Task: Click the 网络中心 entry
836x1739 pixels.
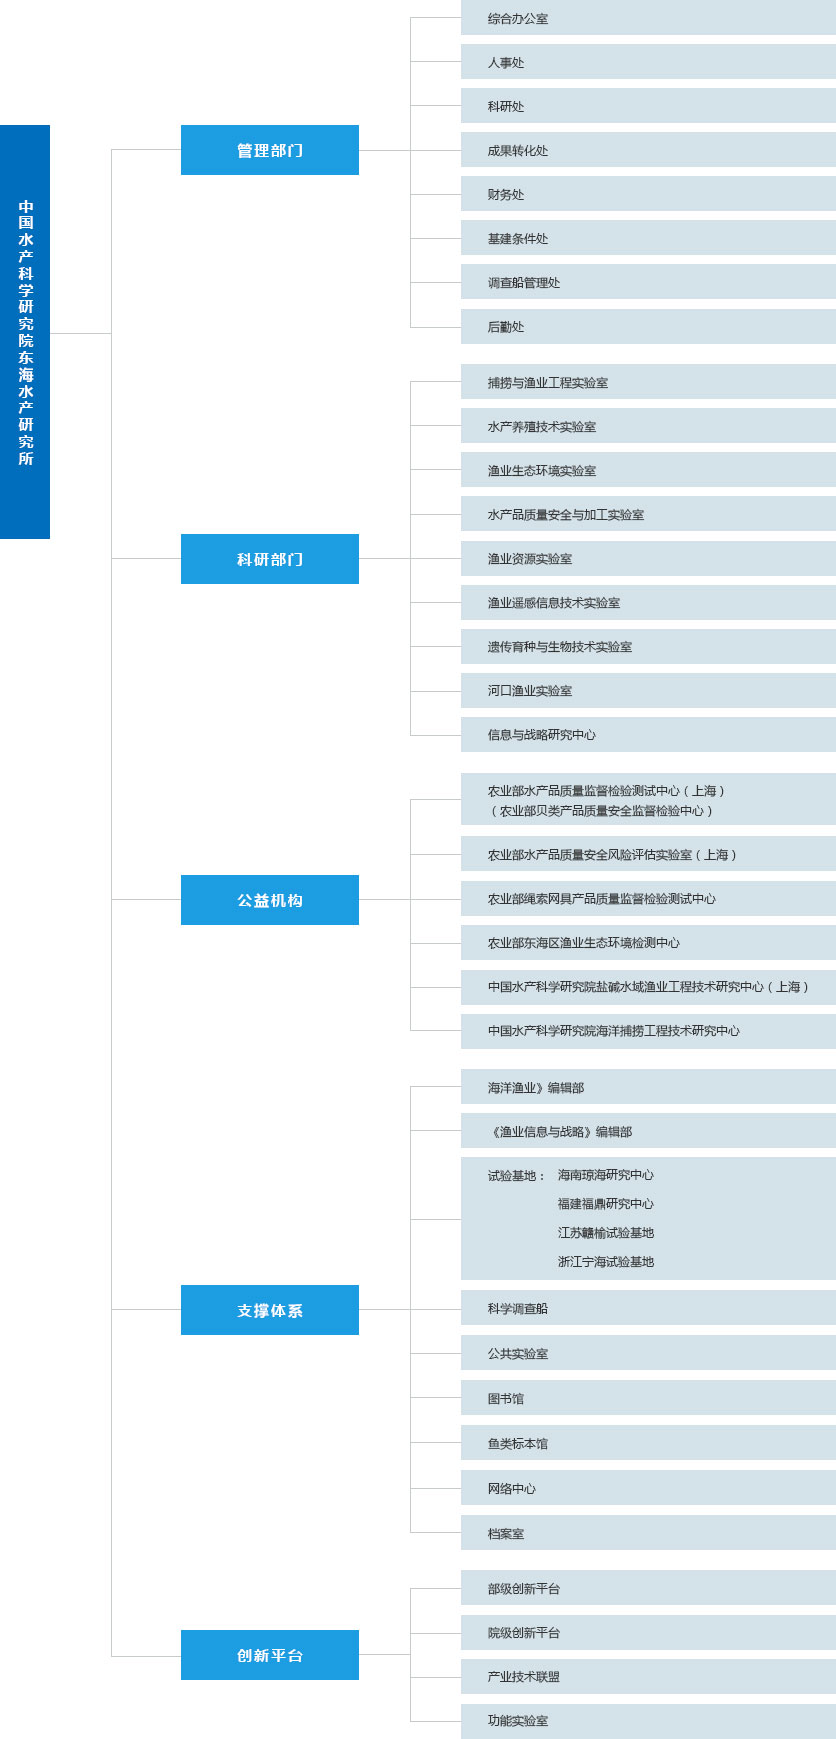Action: 648,1488
